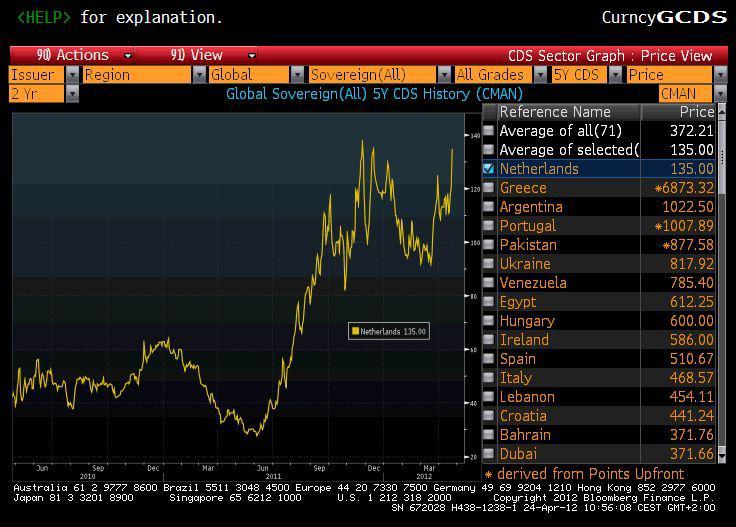Click the CMAN source field

(x=686, y=94)
